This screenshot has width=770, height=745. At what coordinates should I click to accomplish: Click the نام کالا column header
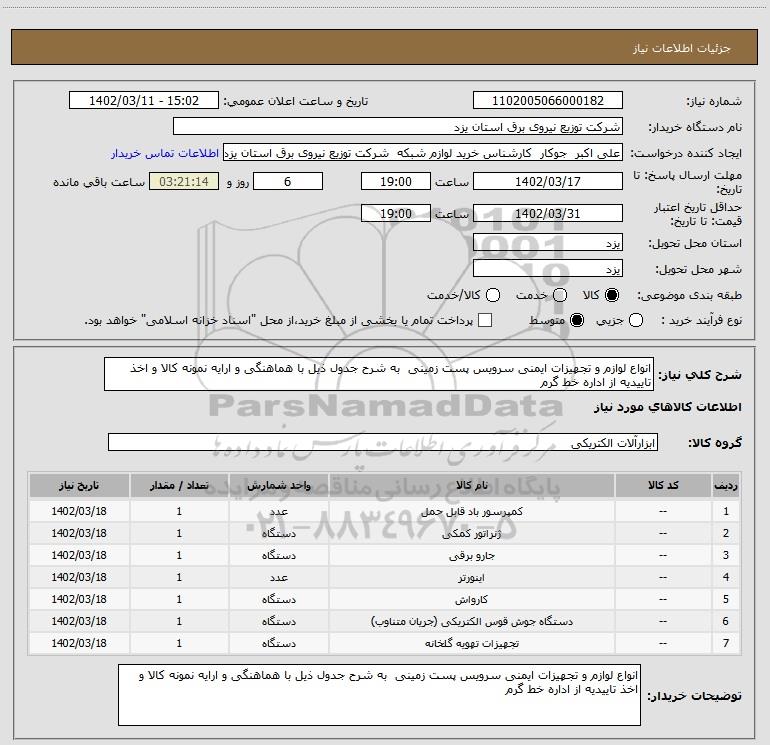pyautogui.click(x=471, y=485)
